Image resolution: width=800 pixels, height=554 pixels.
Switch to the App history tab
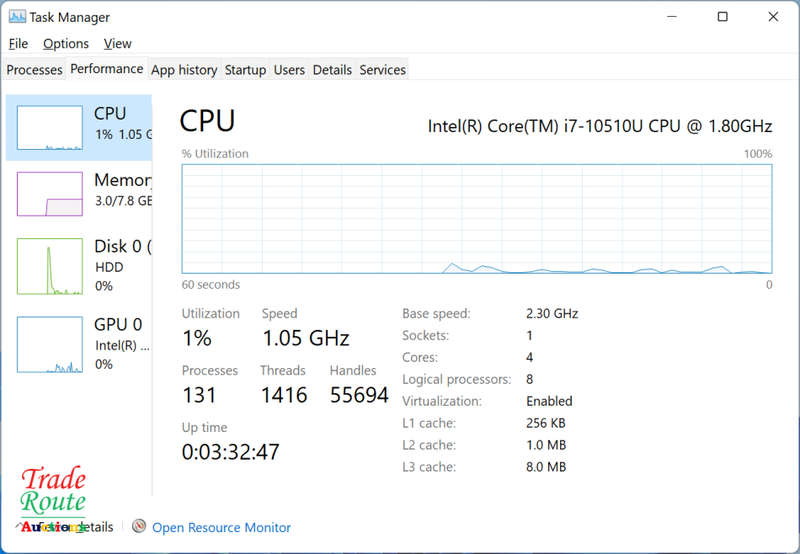(184, 69)
